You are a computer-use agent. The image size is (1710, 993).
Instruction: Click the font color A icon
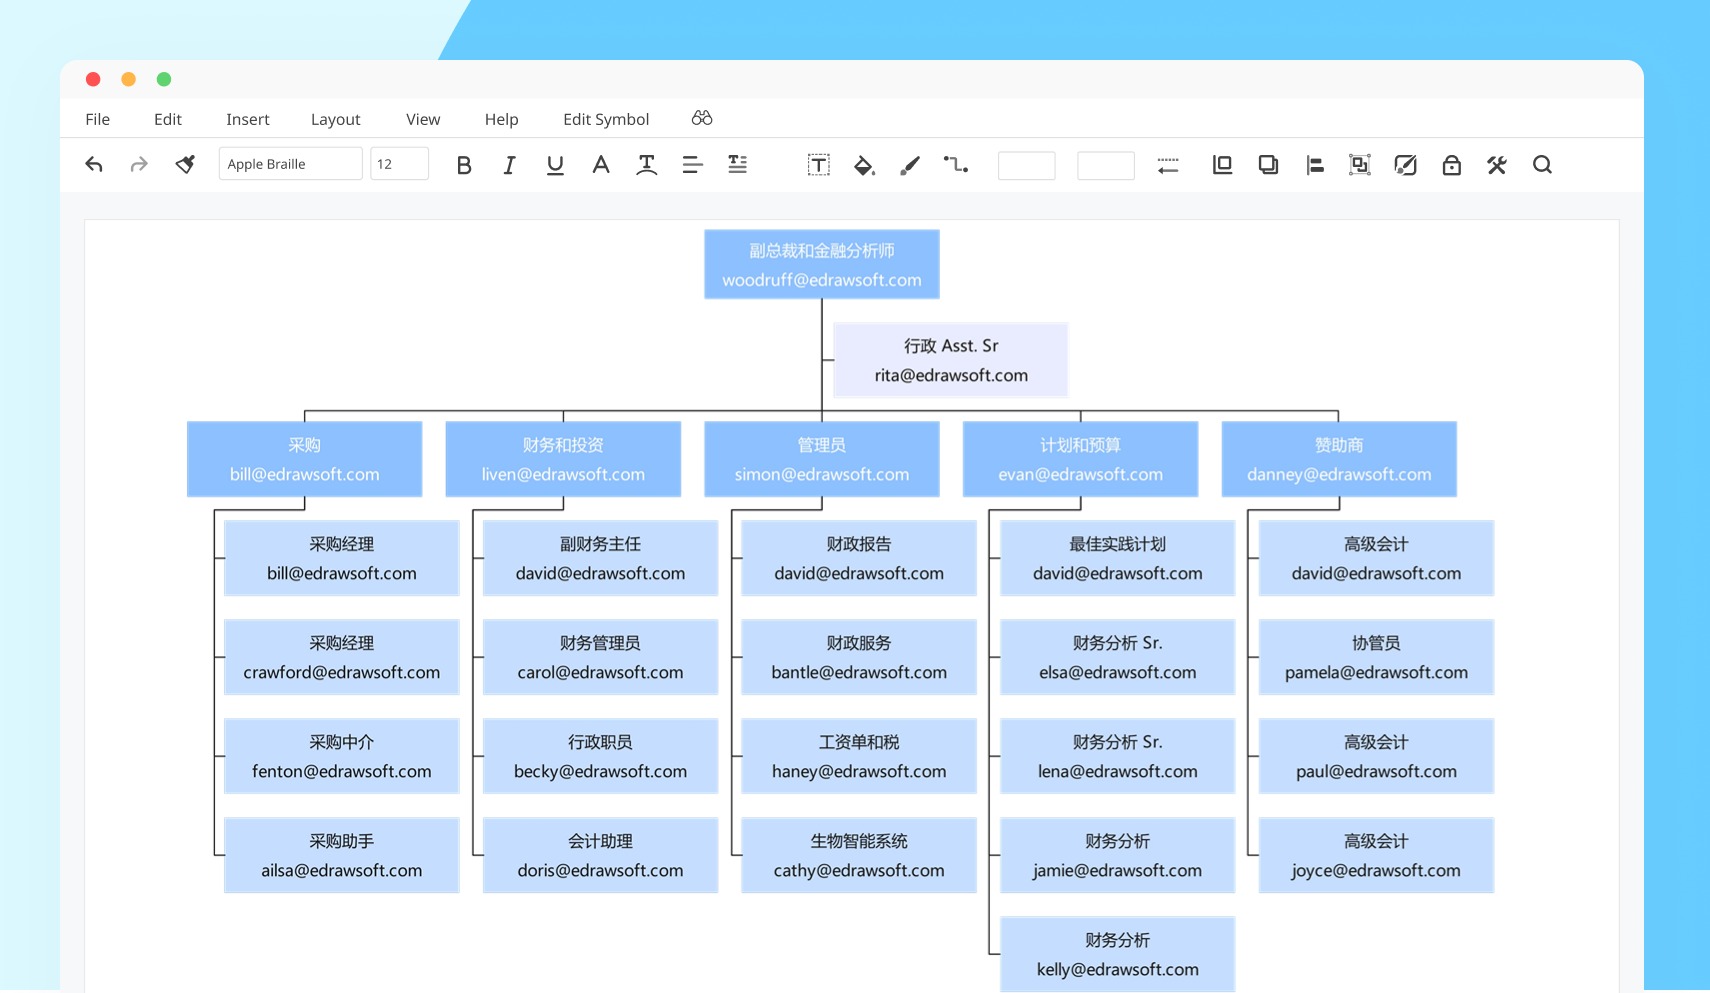click(600, 165)
